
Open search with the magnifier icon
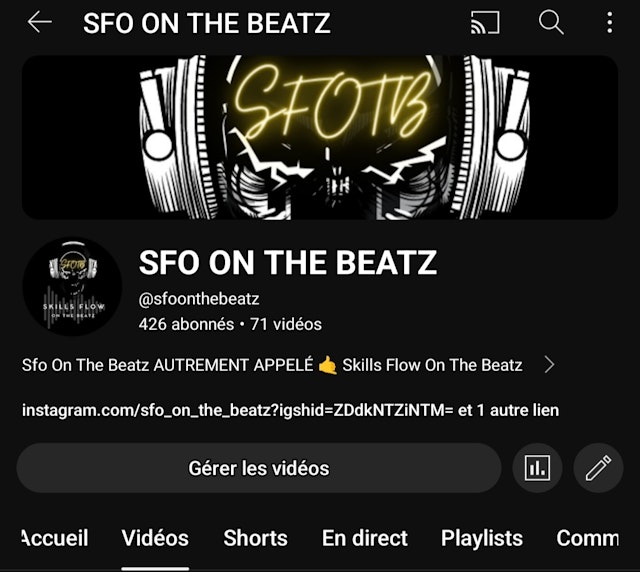coord(551,22)
